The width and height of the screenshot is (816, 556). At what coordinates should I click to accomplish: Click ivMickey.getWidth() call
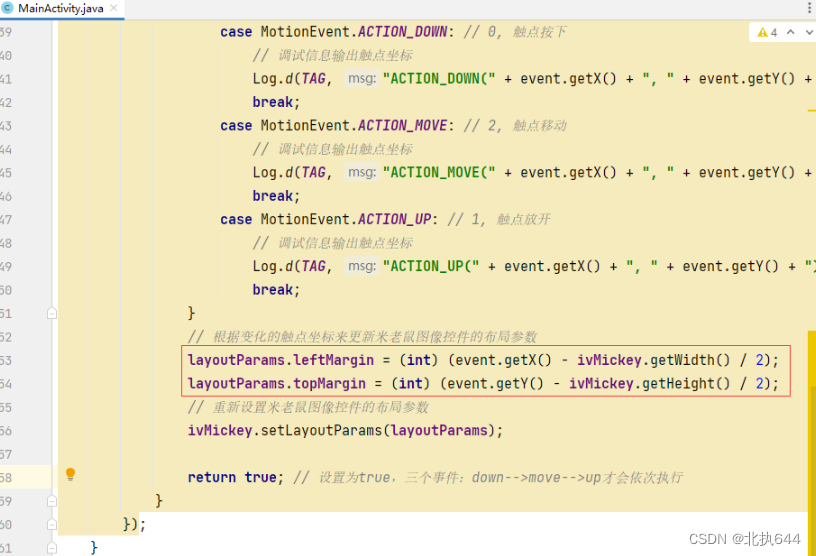pos(654,360)
